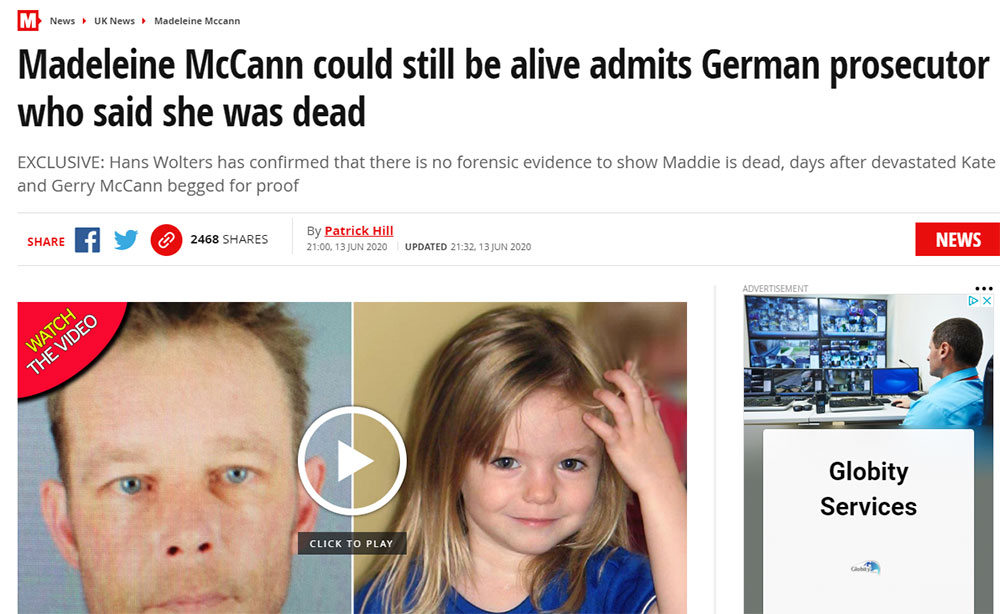Click the red NEWS section tag
This screenshot has width=1000, height=614.
pyautogui.click(x=957, y=239)
